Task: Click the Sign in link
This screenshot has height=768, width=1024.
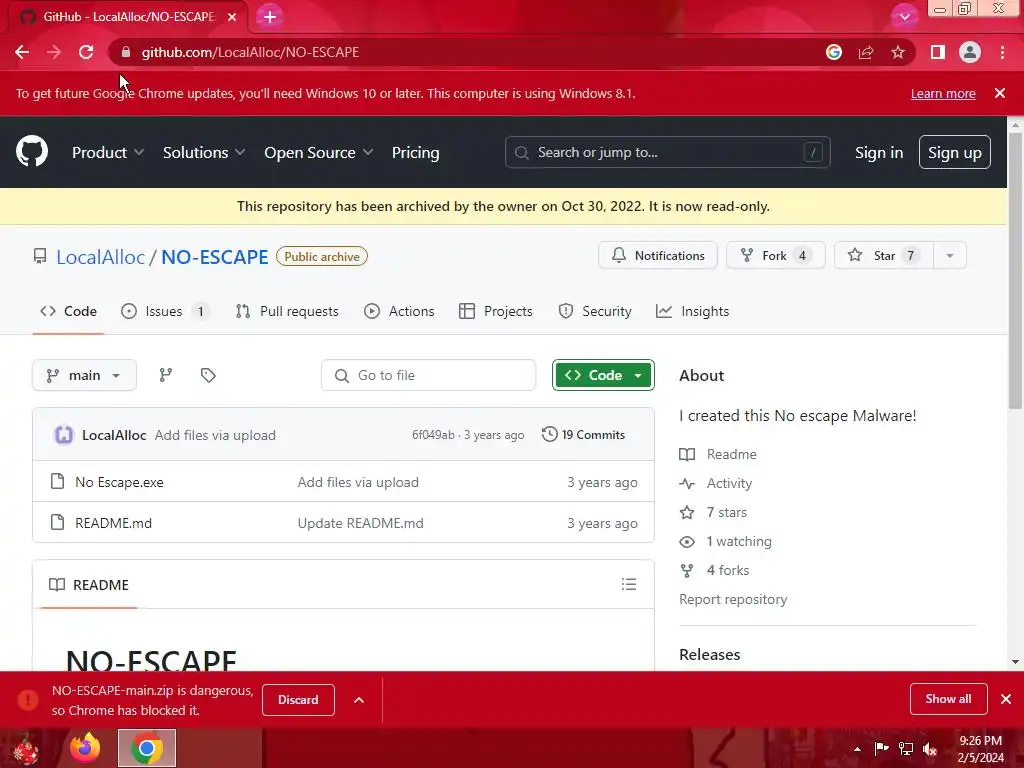Action: [879, 153]
